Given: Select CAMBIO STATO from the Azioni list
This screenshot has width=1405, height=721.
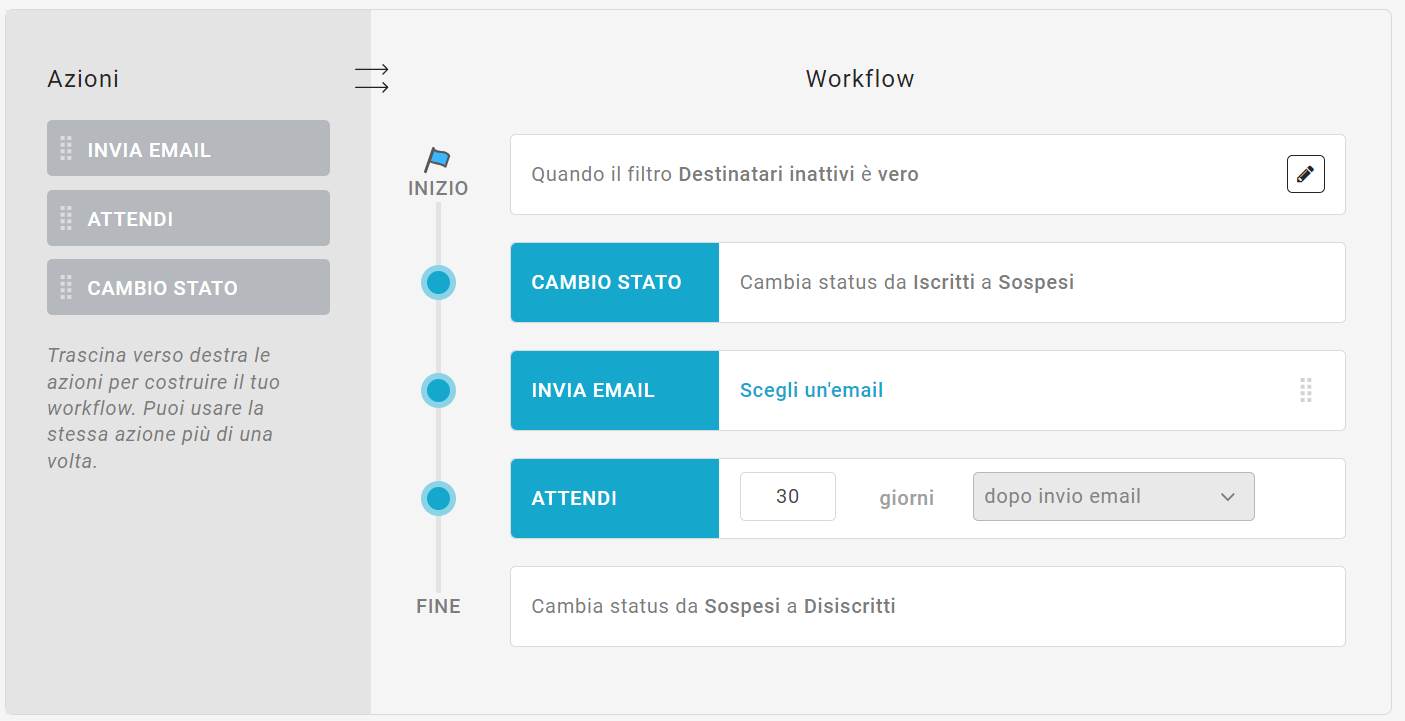Looking at the screenshot, I should pyautogui.click(x=188, y=287).
